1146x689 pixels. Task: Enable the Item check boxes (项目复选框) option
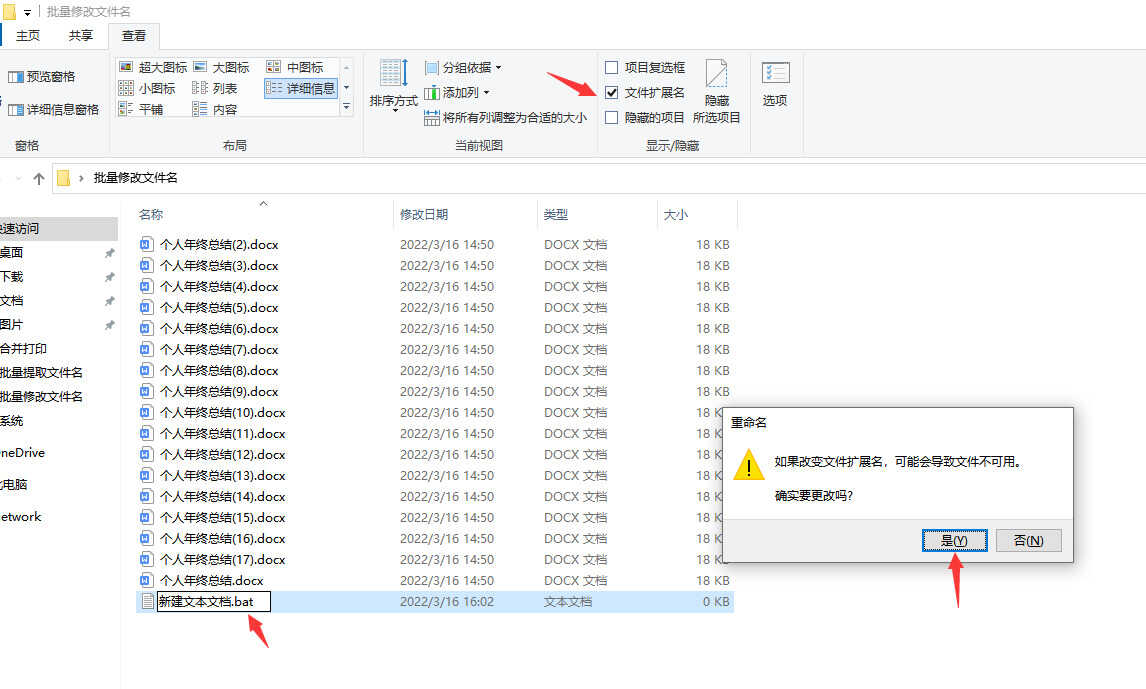[x=612, y=67]
